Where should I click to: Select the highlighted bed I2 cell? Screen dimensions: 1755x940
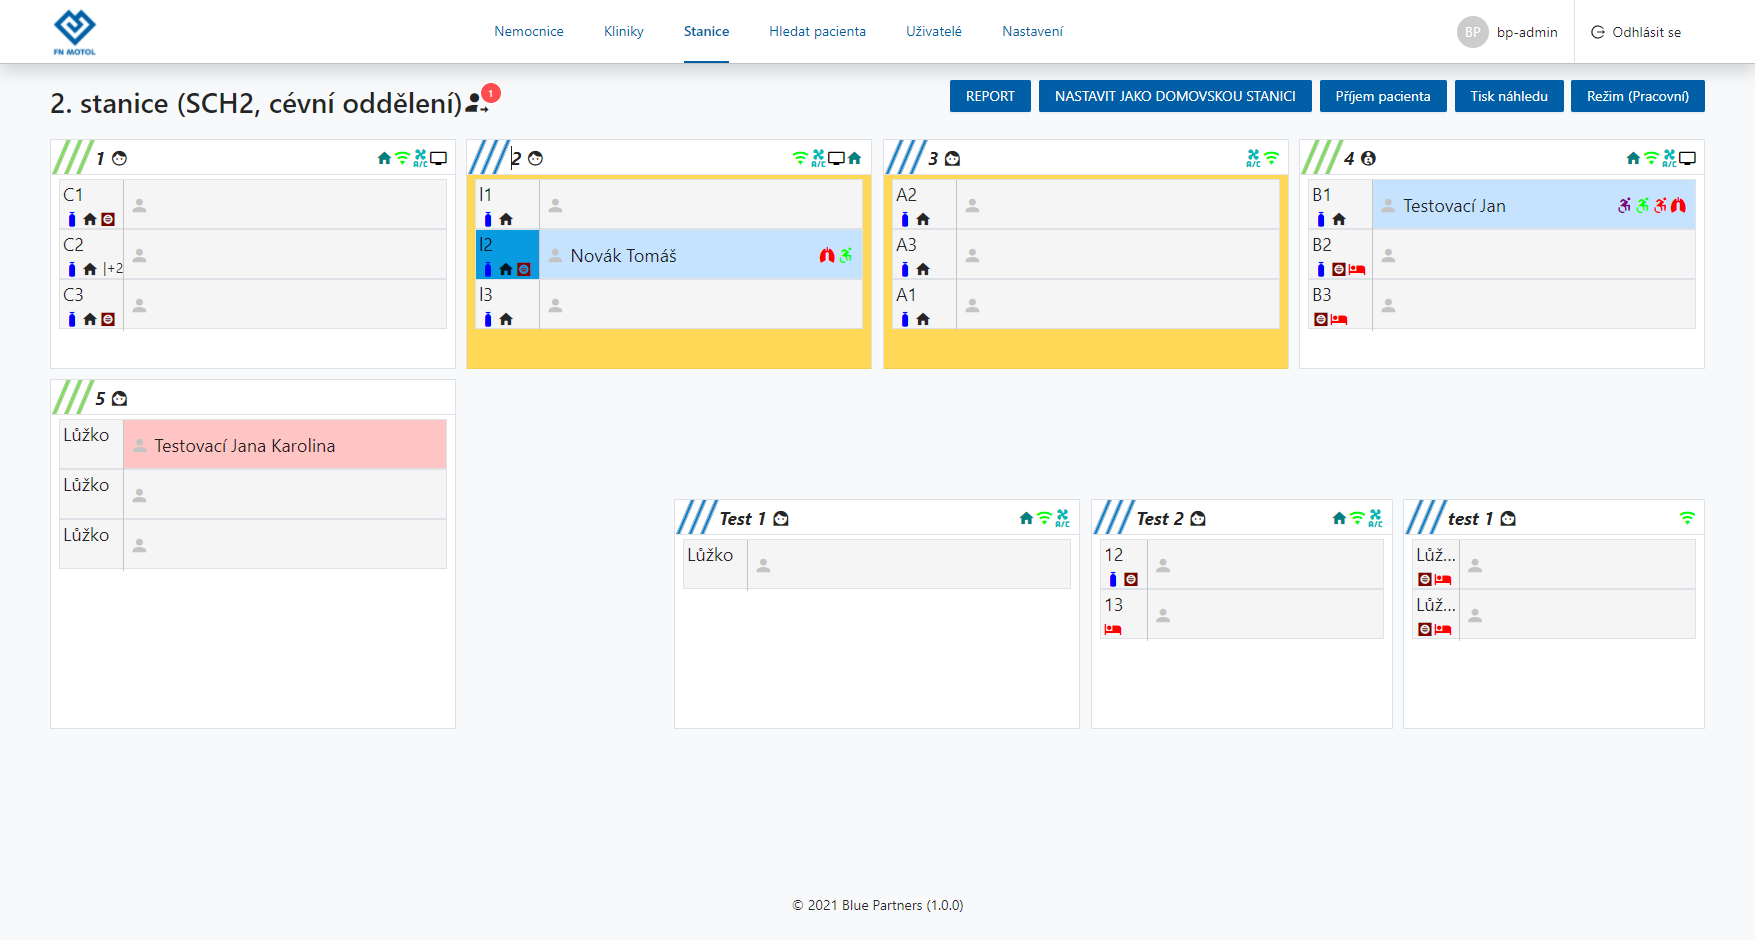click(x=508, y=254)
